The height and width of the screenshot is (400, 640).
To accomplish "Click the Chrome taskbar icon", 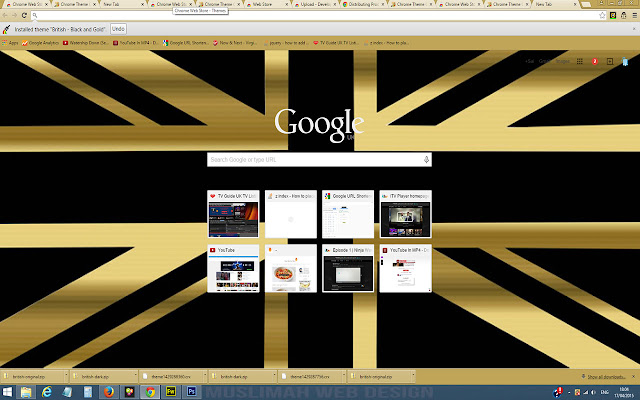I will 150,392.
